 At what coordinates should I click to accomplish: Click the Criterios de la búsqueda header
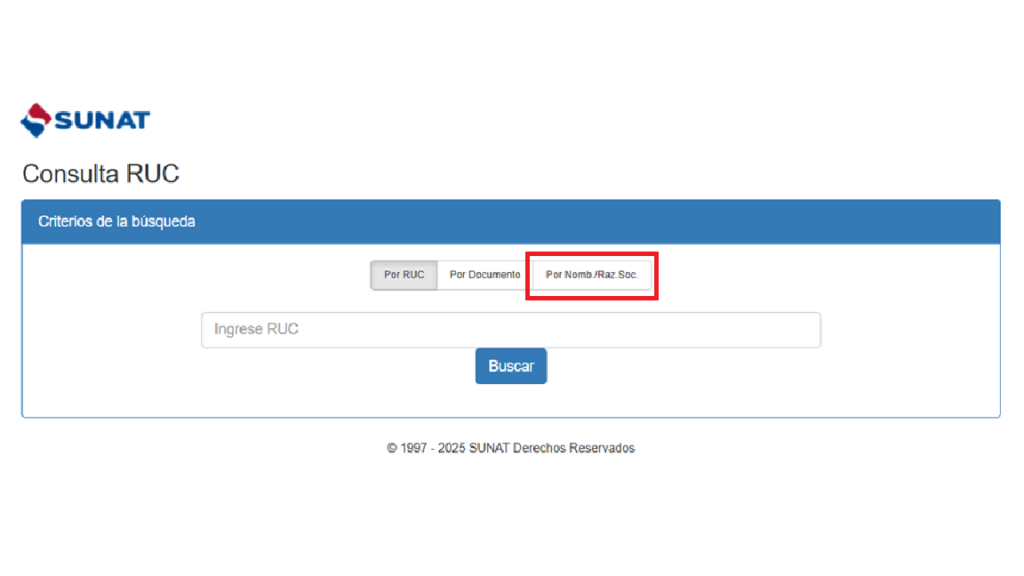(x=117, y=221)
